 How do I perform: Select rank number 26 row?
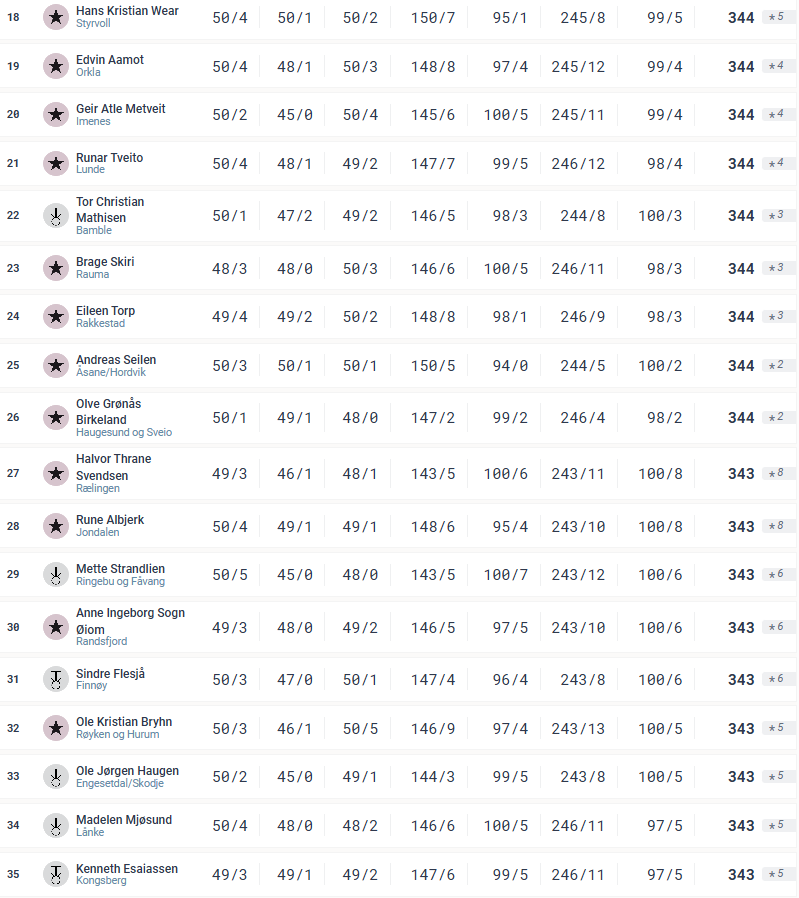click(13, 418)
